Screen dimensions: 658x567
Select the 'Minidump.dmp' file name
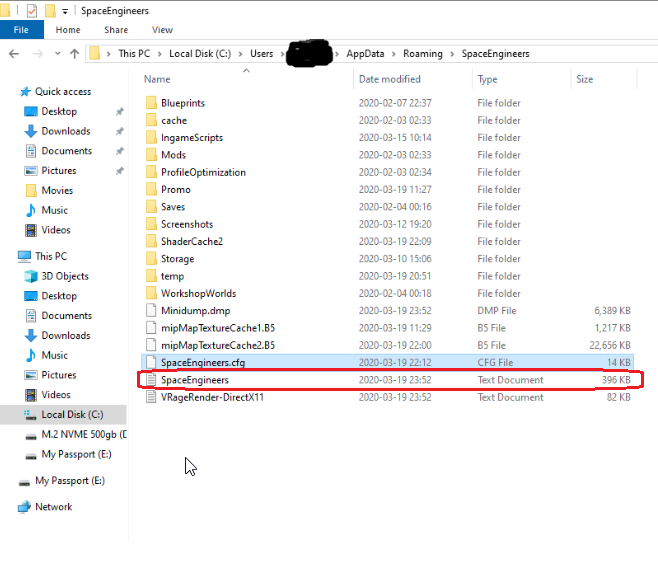pos(196,311)
